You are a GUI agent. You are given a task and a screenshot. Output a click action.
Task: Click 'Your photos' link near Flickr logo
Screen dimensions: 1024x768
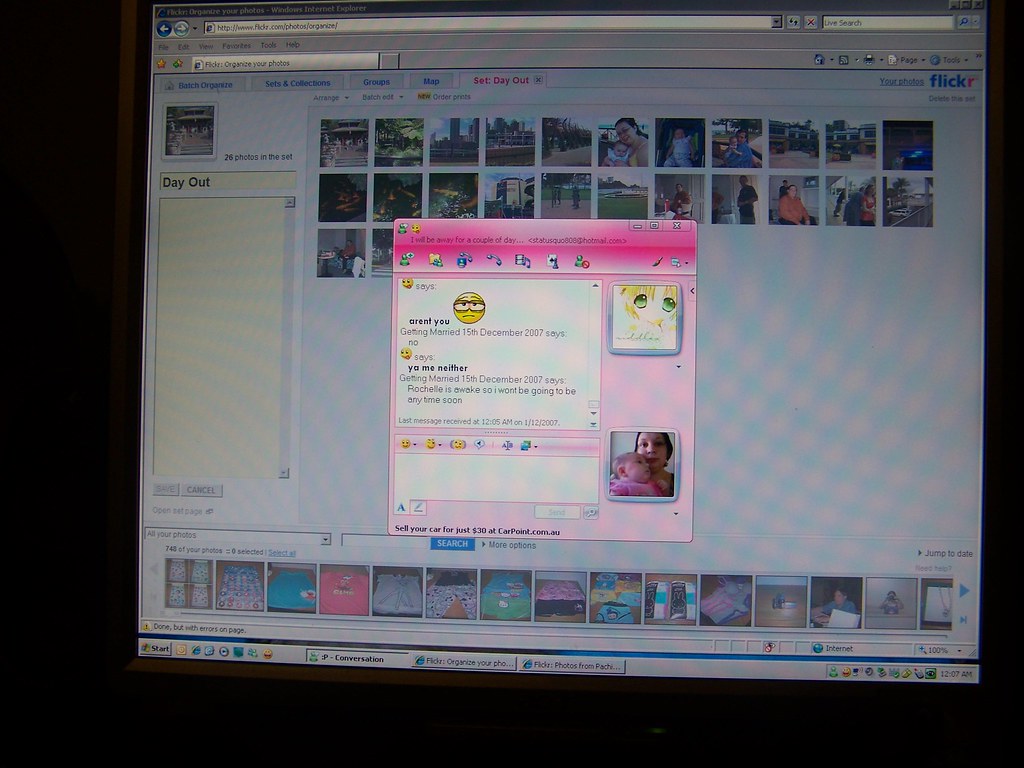[901, 82]
